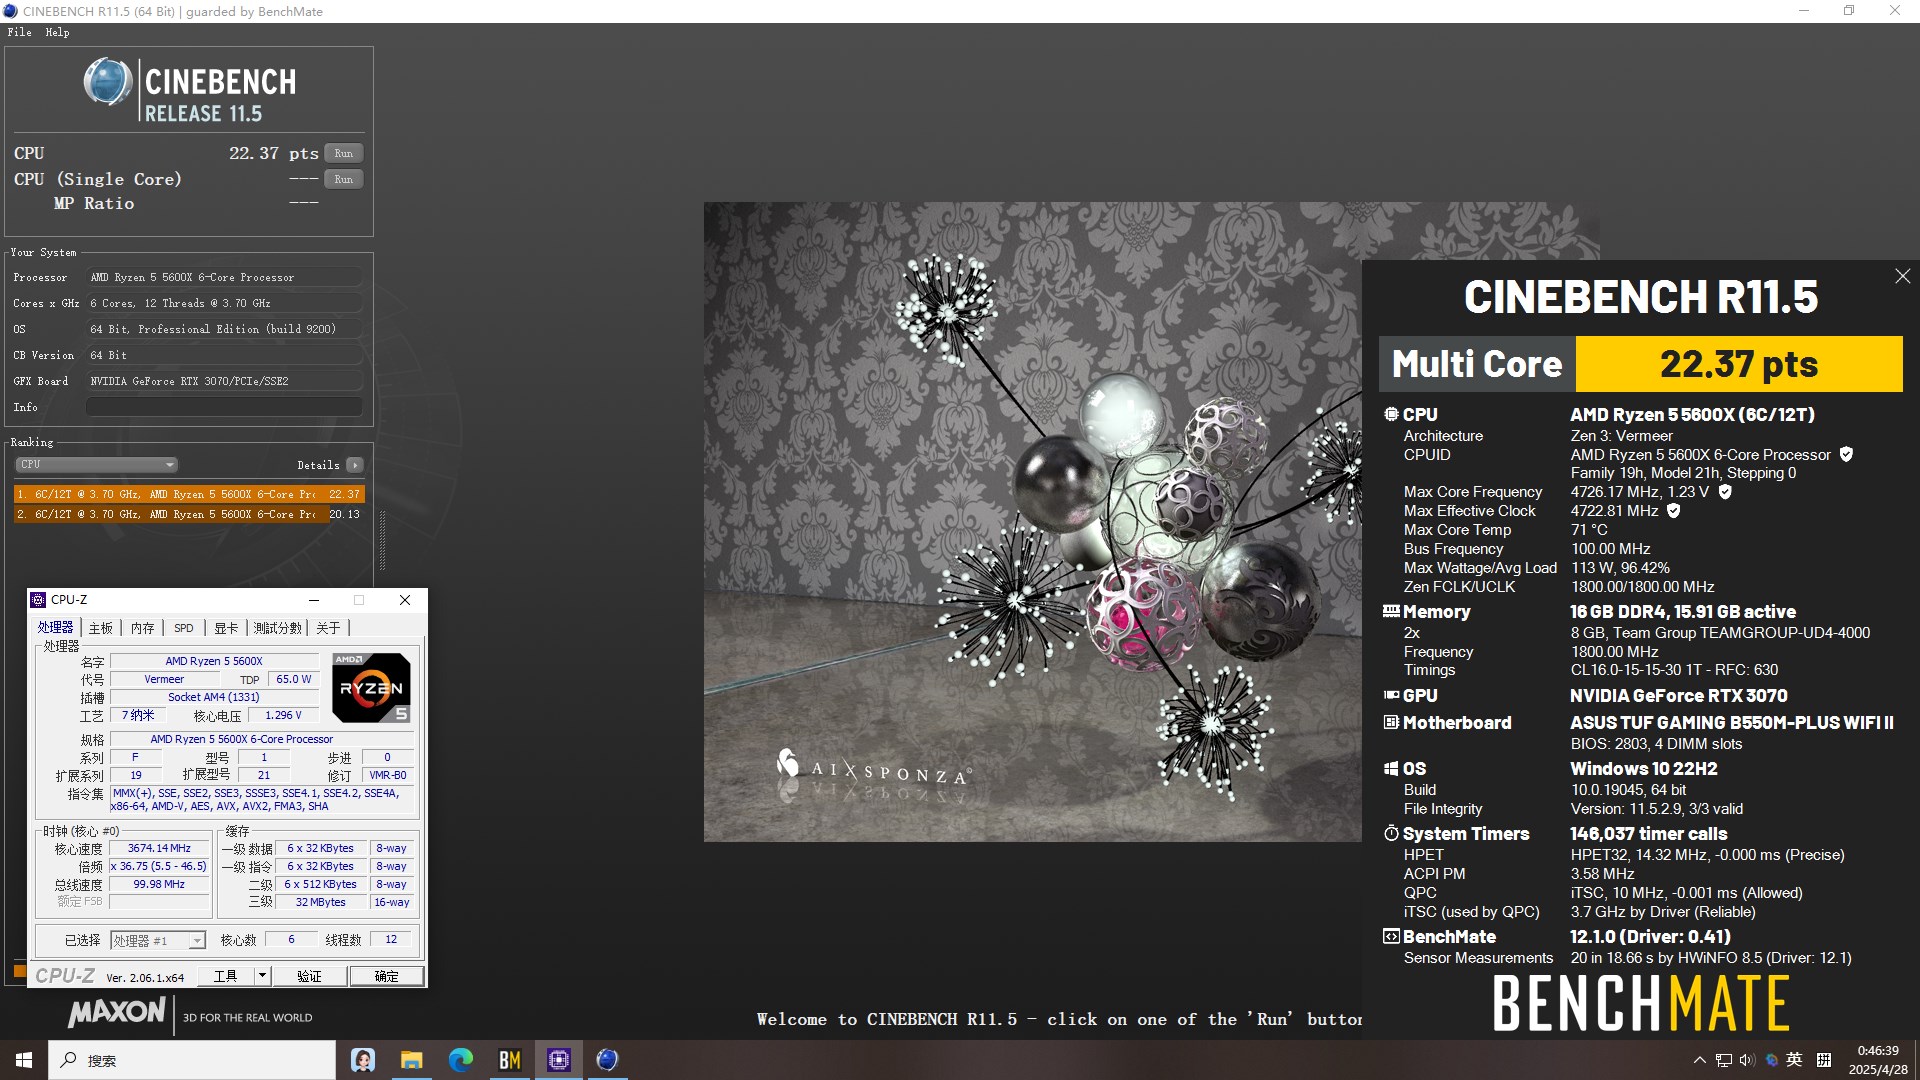Image resolution: width=1920 pixels, height=1080 pixels.
Task: Open the clock and date flyout
Action: (1877, 1060)
